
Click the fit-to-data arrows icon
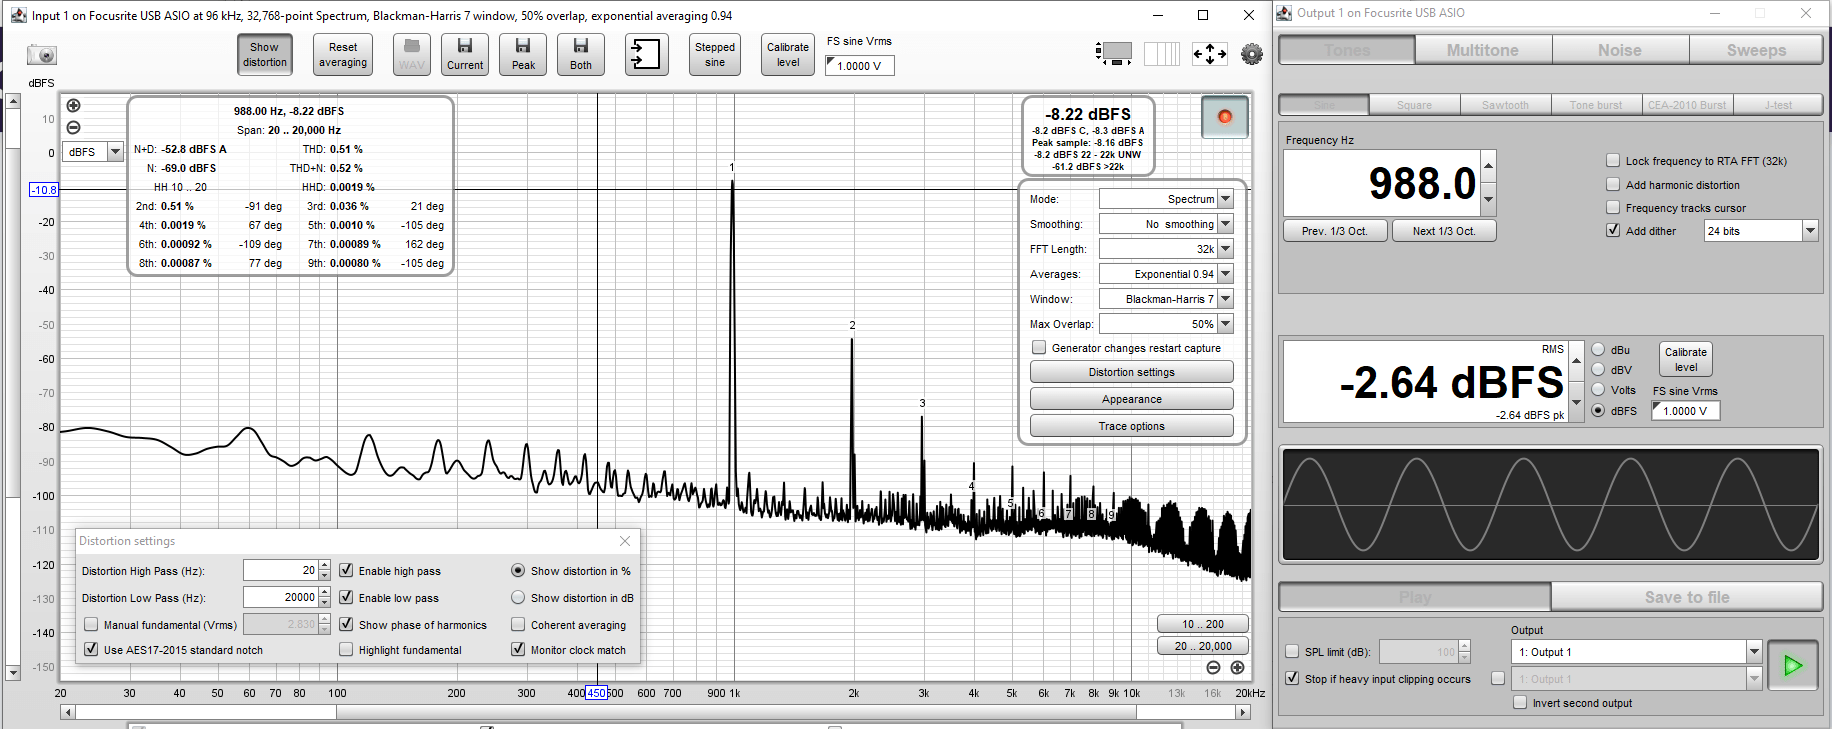(x=1210, y=54)
